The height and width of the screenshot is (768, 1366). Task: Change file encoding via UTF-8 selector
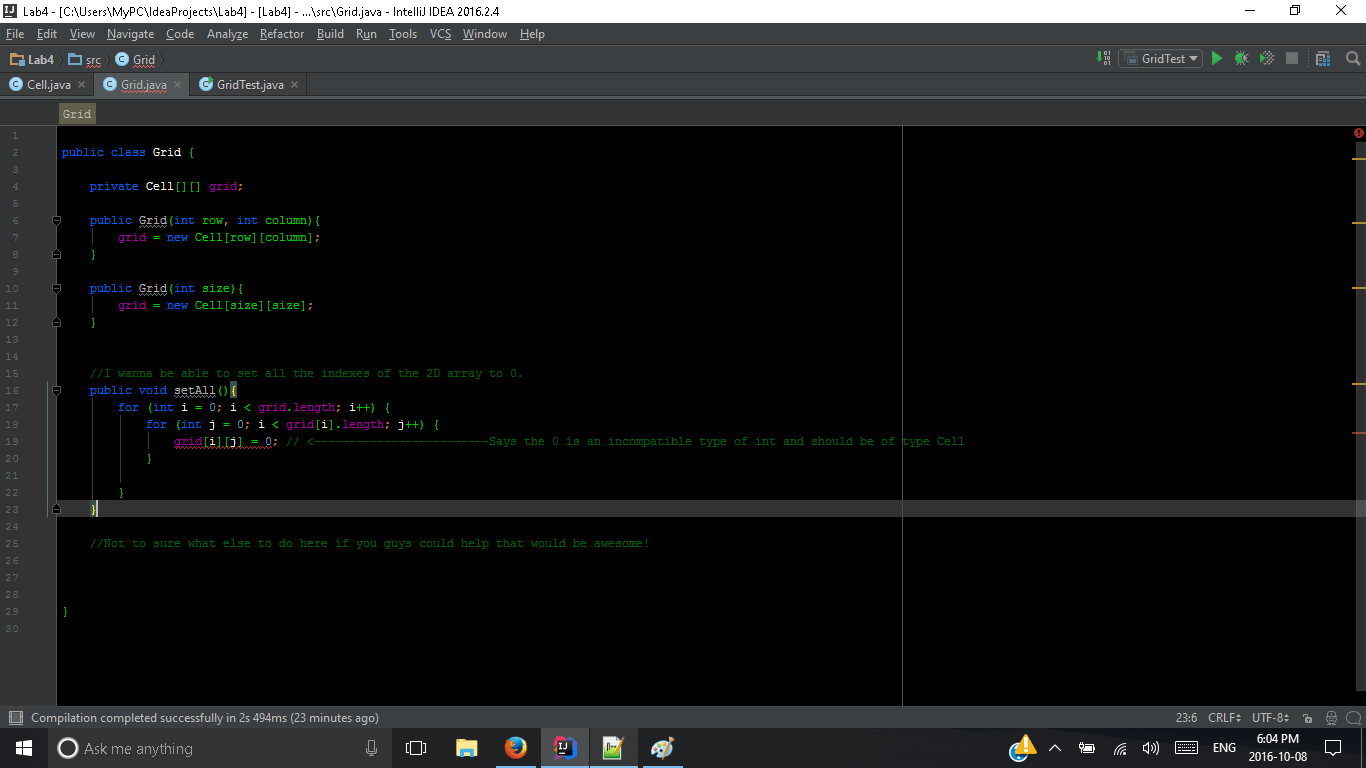pos(1271,718)
